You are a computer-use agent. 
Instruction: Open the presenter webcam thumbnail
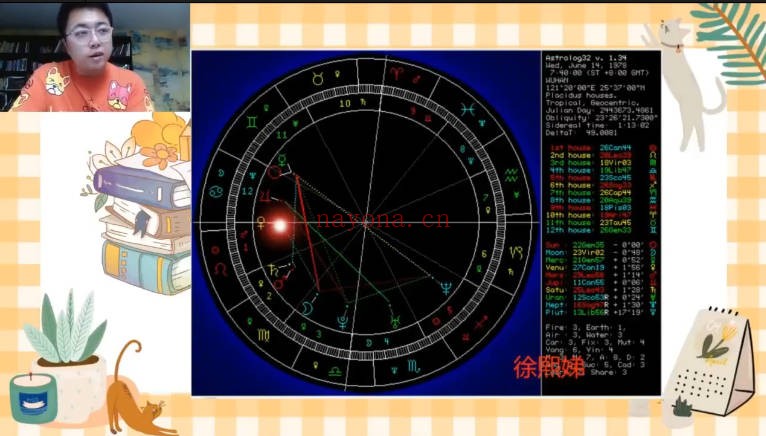(x=95, y=57)
